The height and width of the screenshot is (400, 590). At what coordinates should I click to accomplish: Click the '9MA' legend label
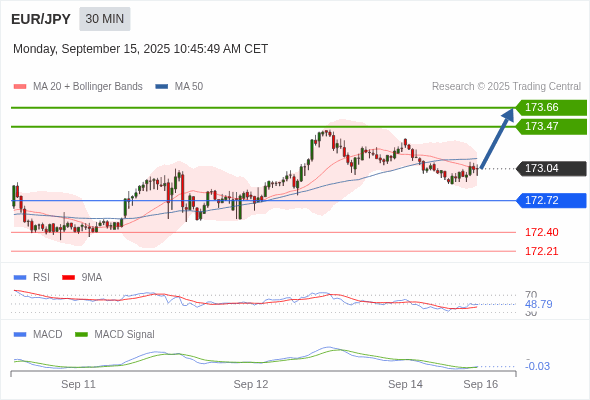coord(92,278)
